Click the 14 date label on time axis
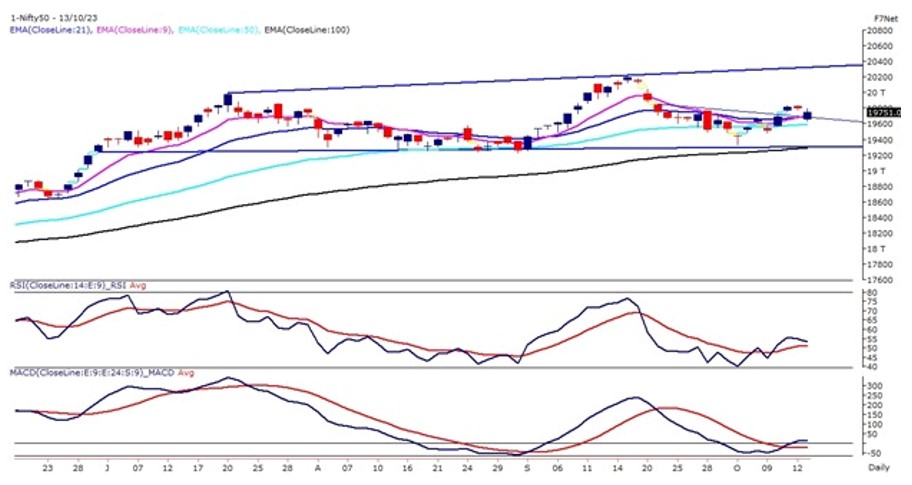This screenshot has width=912, height=485. click(617, 467)
